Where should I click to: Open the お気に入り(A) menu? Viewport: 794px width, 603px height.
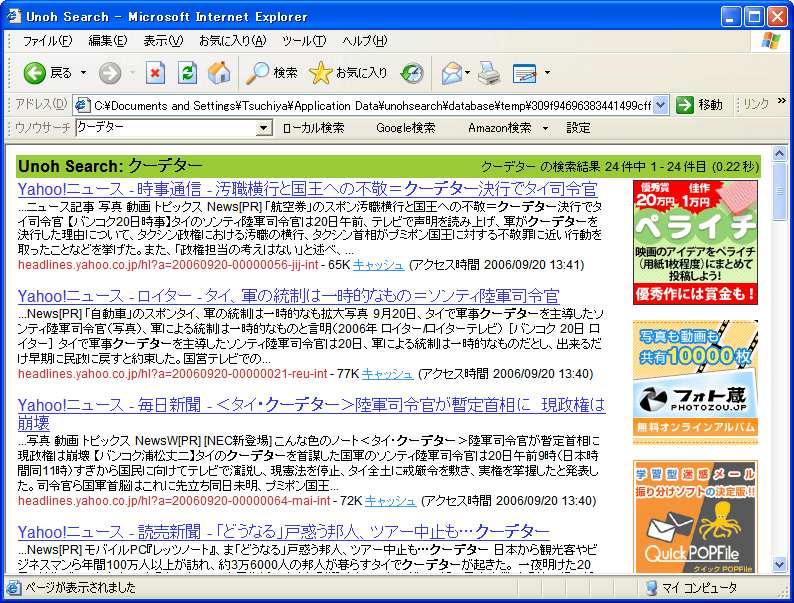point(232,41)
